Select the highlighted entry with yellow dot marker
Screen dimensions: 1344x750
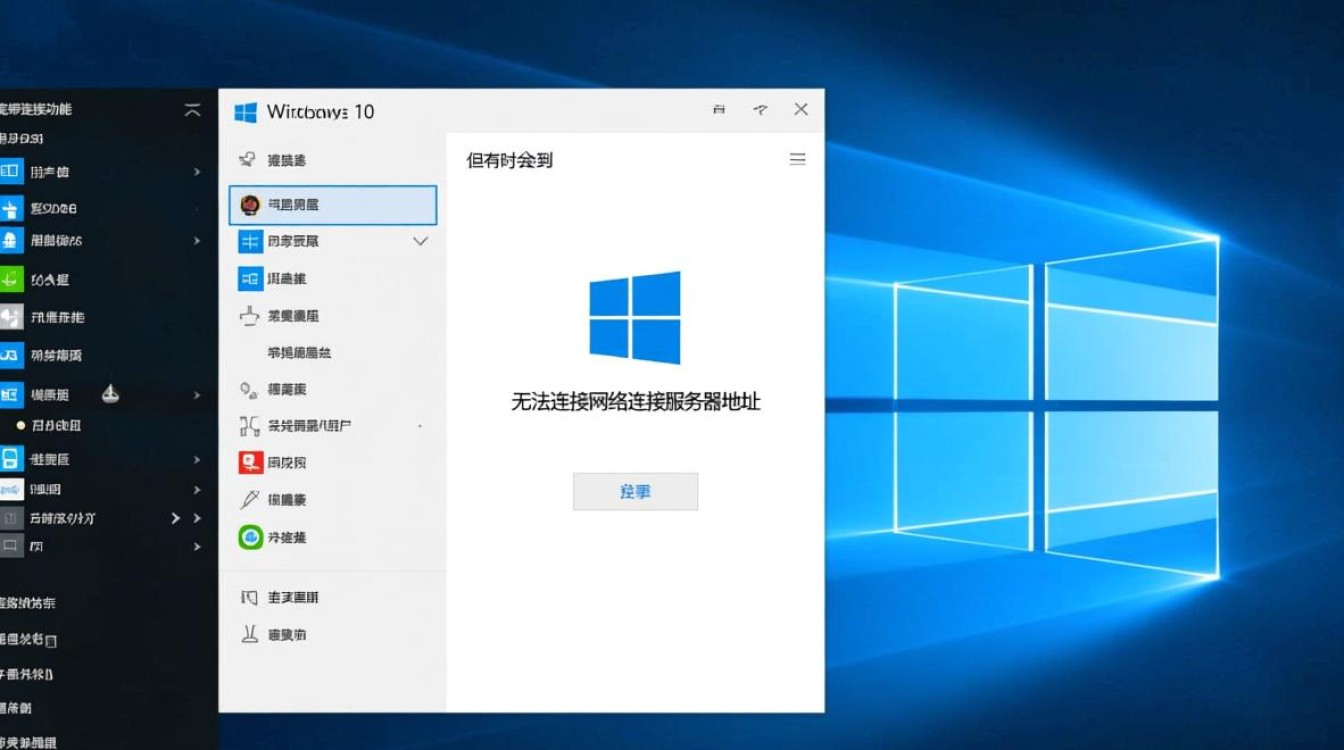(x=50, y=423)
